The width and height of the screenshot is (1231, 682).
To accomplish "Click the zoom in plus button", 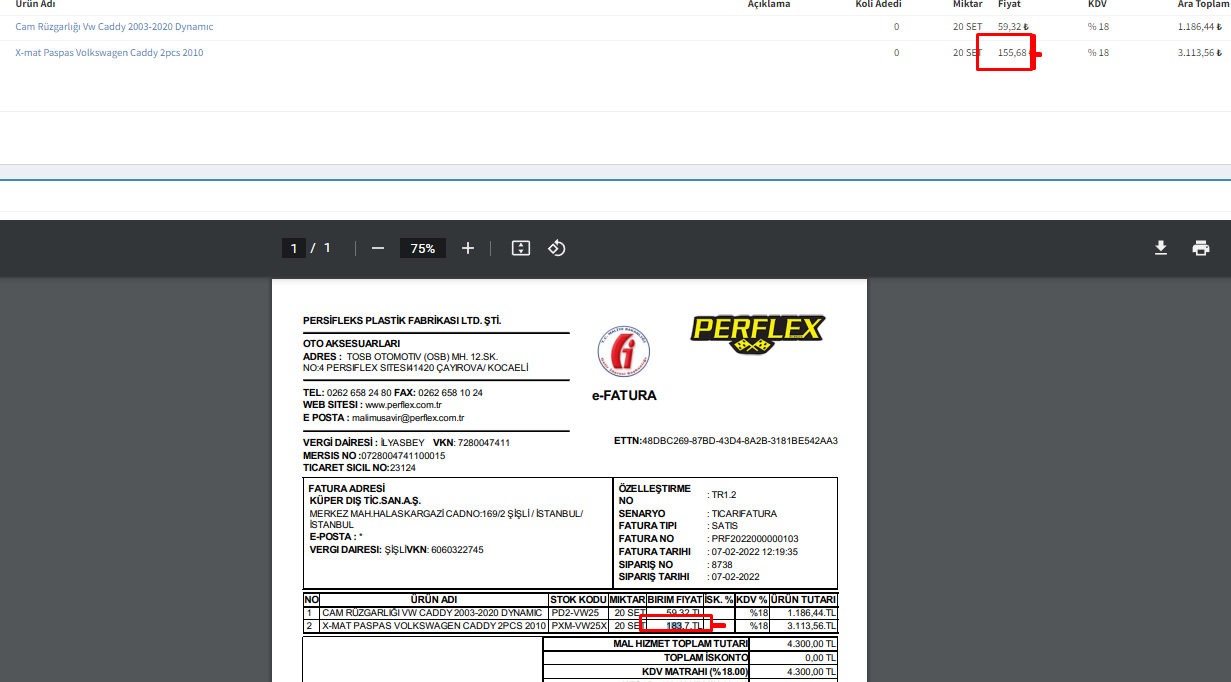I will tap(468, 248).
